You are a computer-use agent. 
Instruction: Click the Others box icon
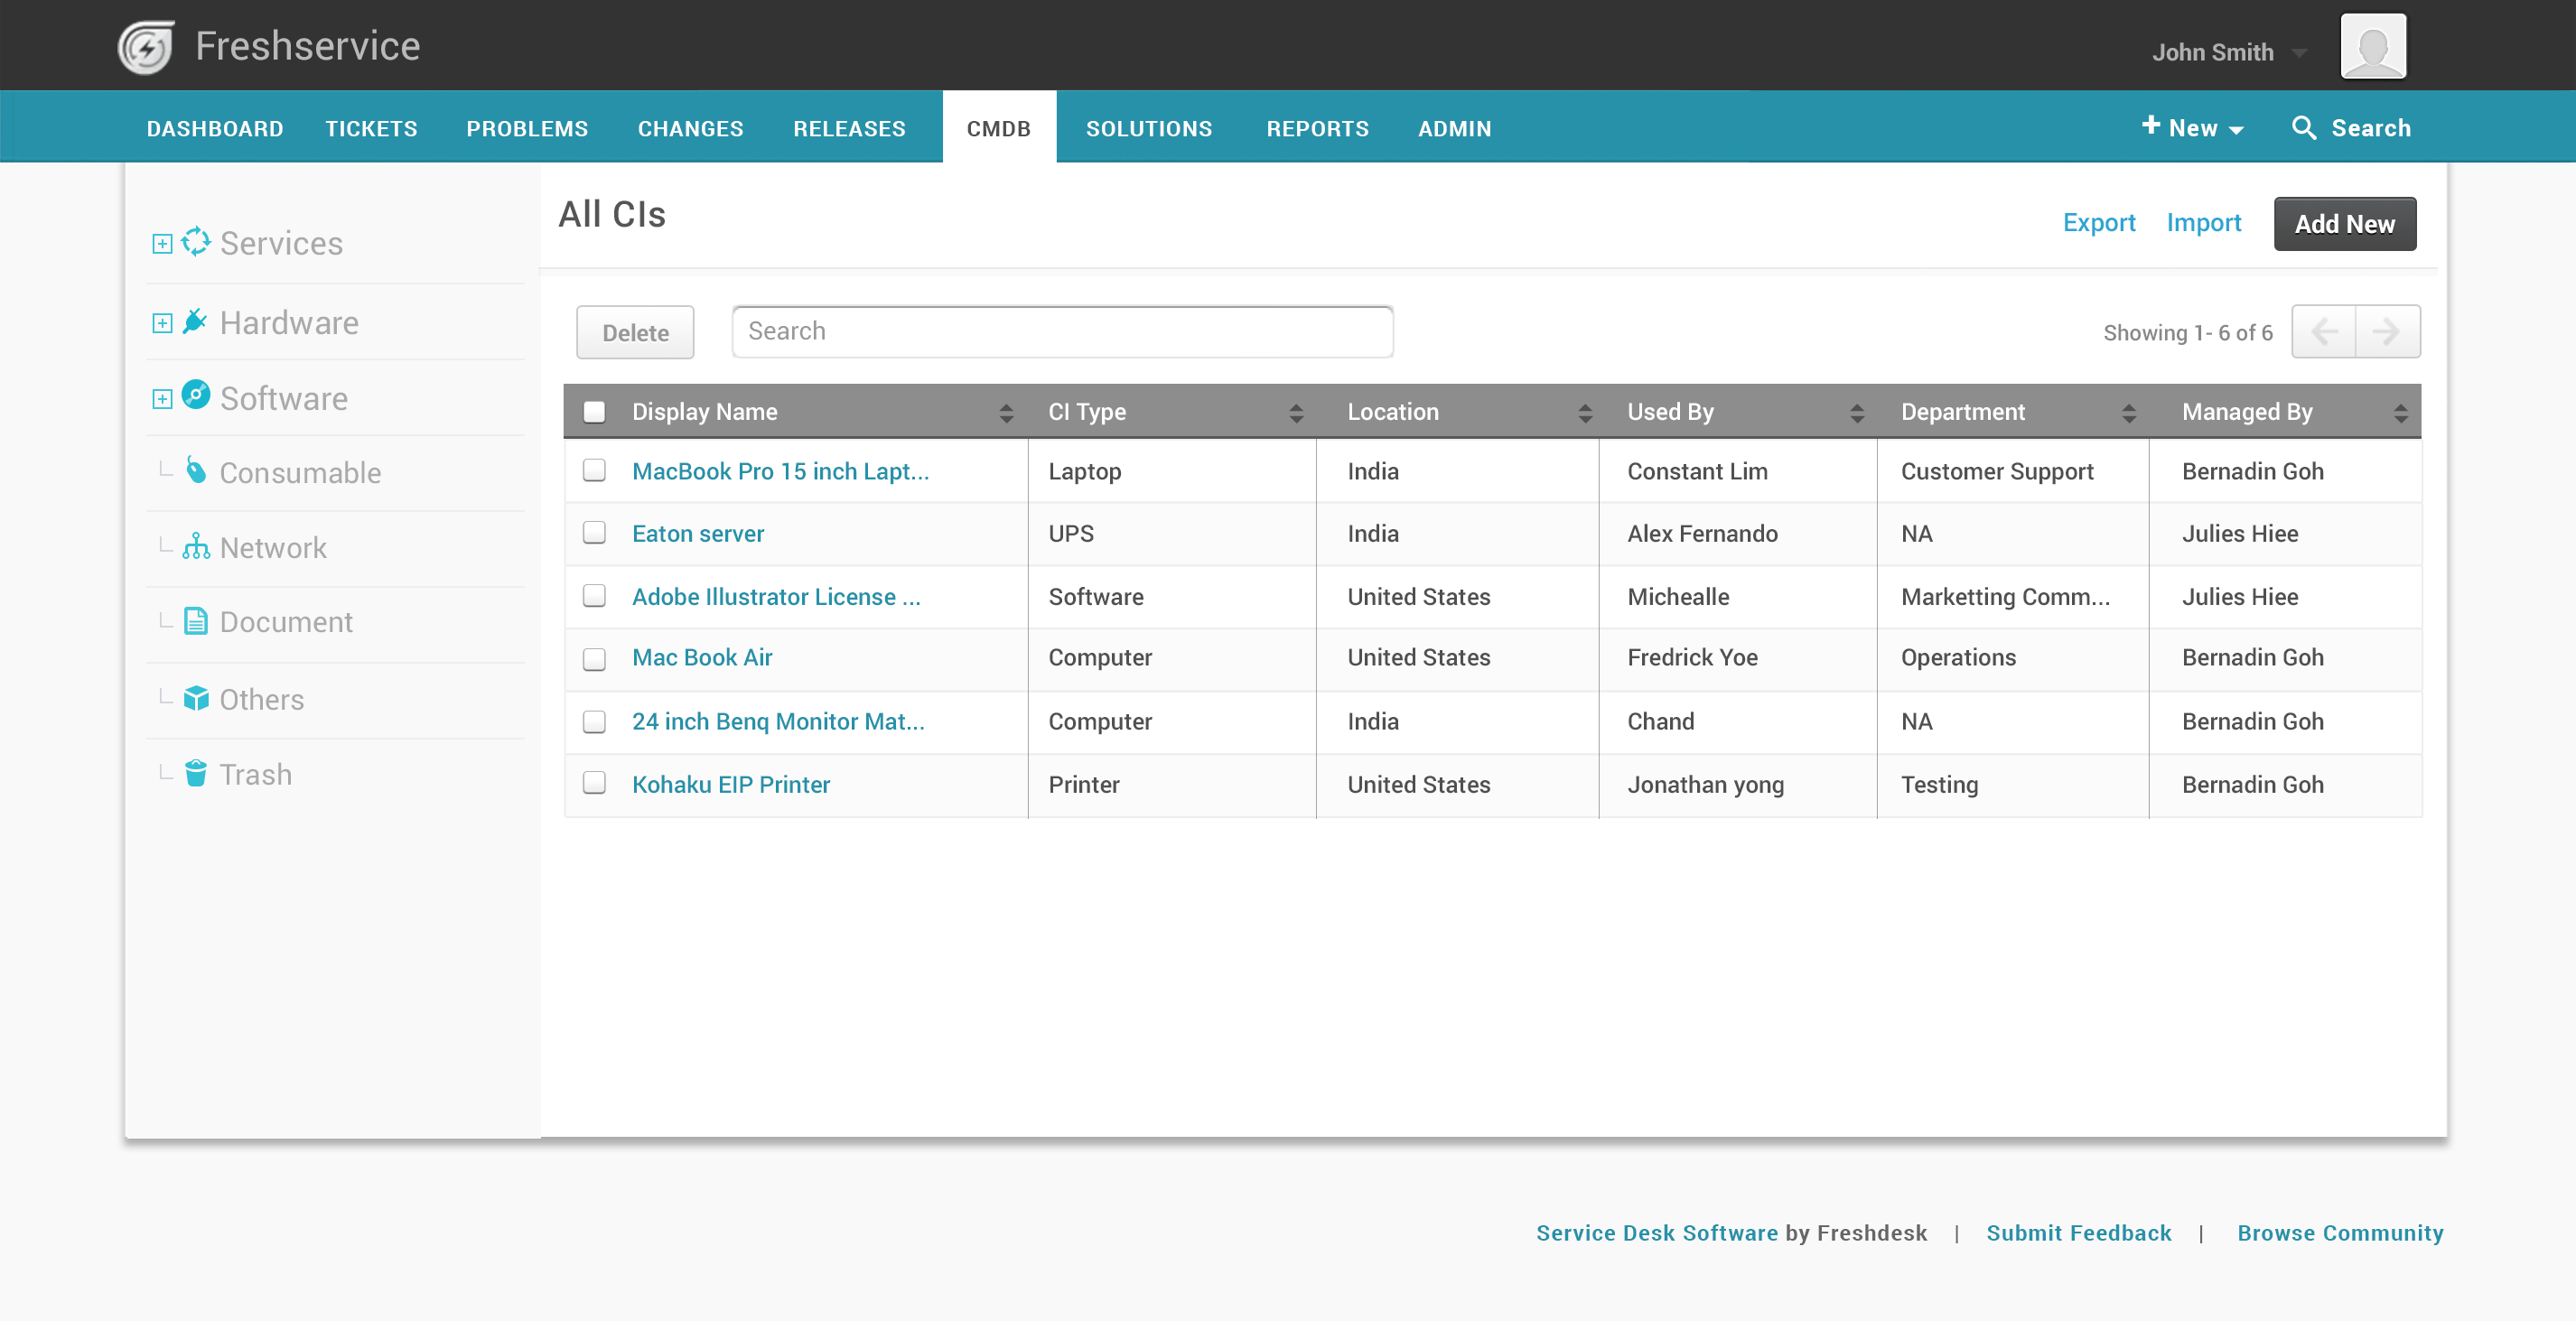pyautogui.click(x=196, y=698)
